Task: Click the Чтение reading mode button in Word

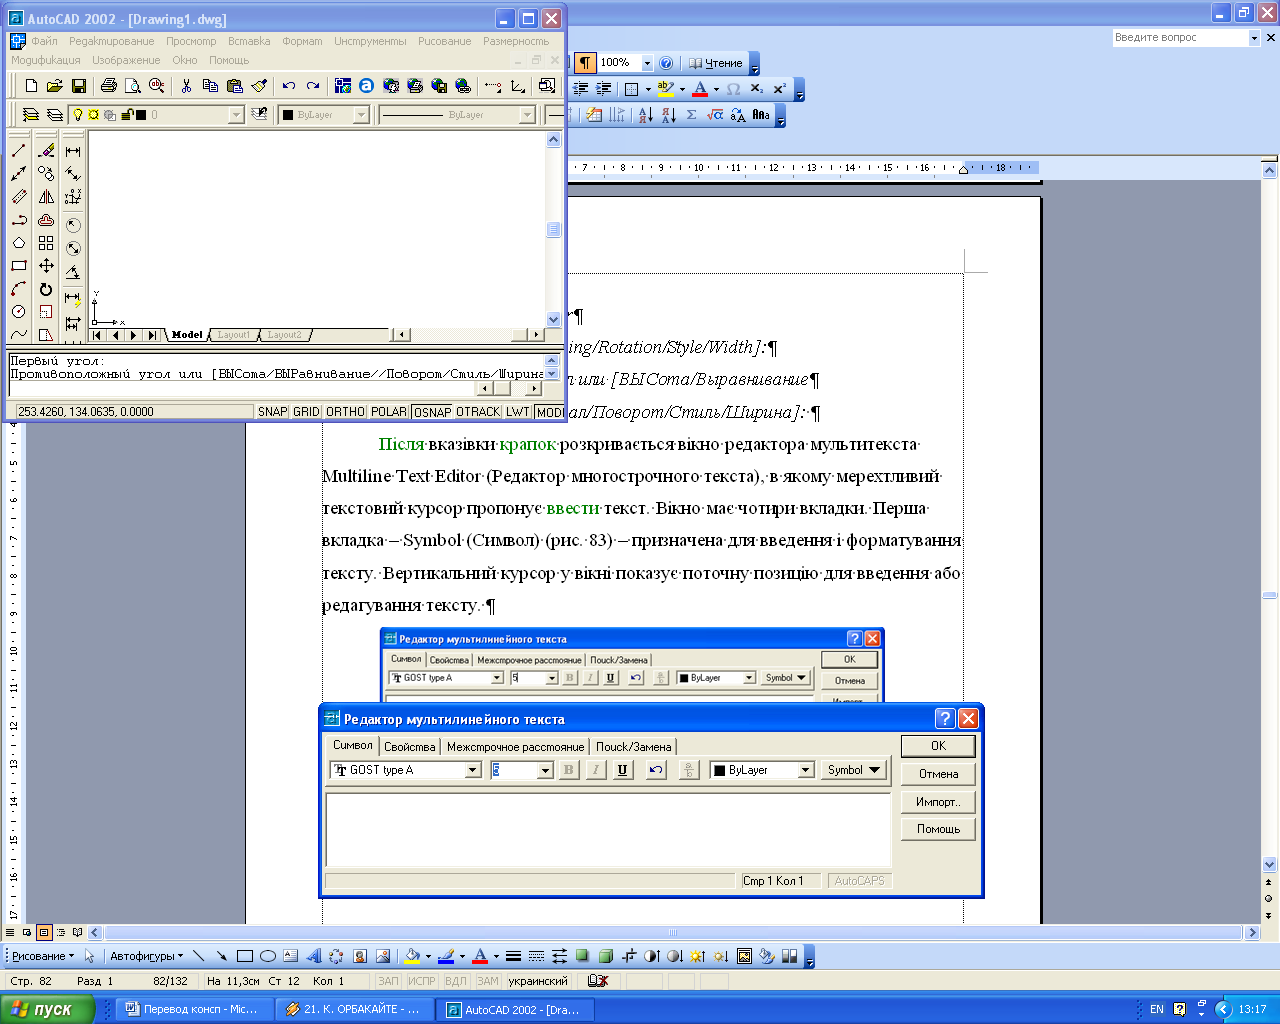Action: (x=716, y=63)
